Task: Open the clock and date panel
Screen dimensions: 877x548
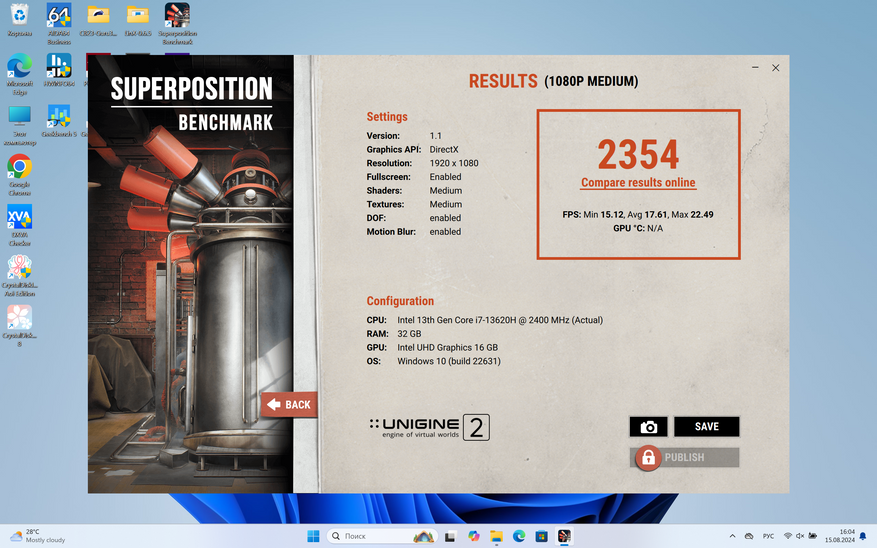Action: click(x=840, y=536)
